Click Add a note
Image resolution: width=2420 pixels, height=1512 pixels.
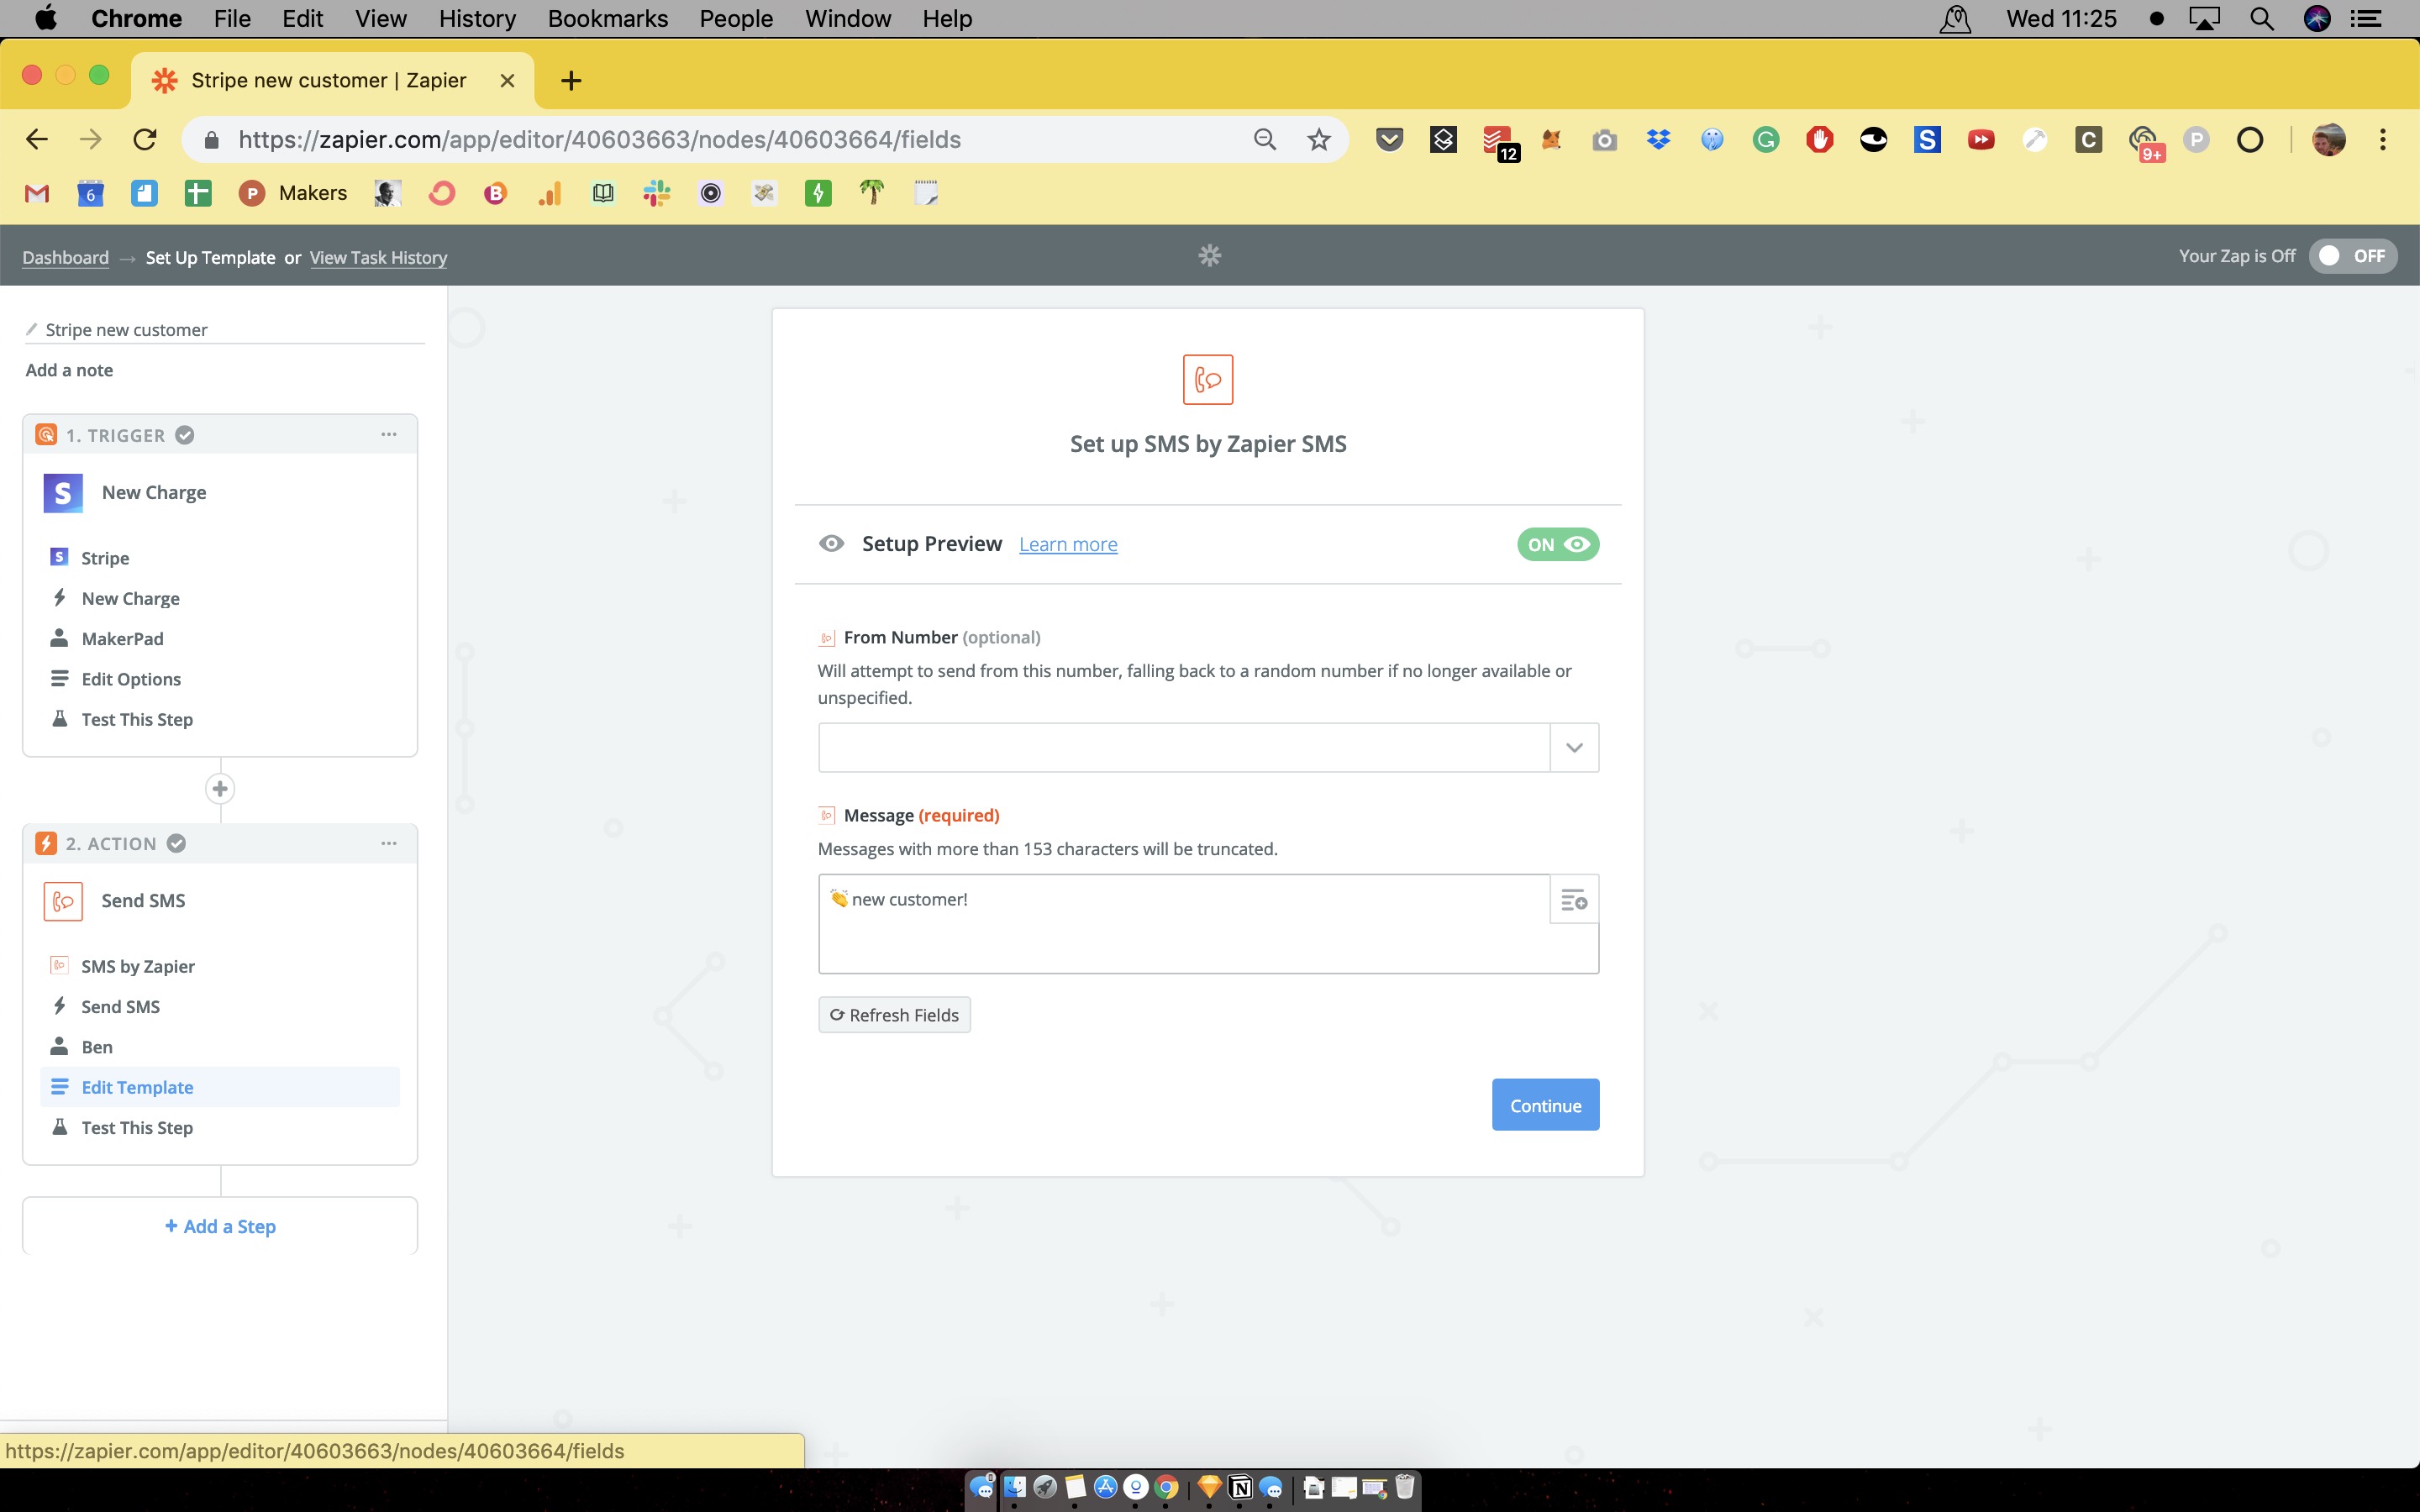[x=69, y=370]
